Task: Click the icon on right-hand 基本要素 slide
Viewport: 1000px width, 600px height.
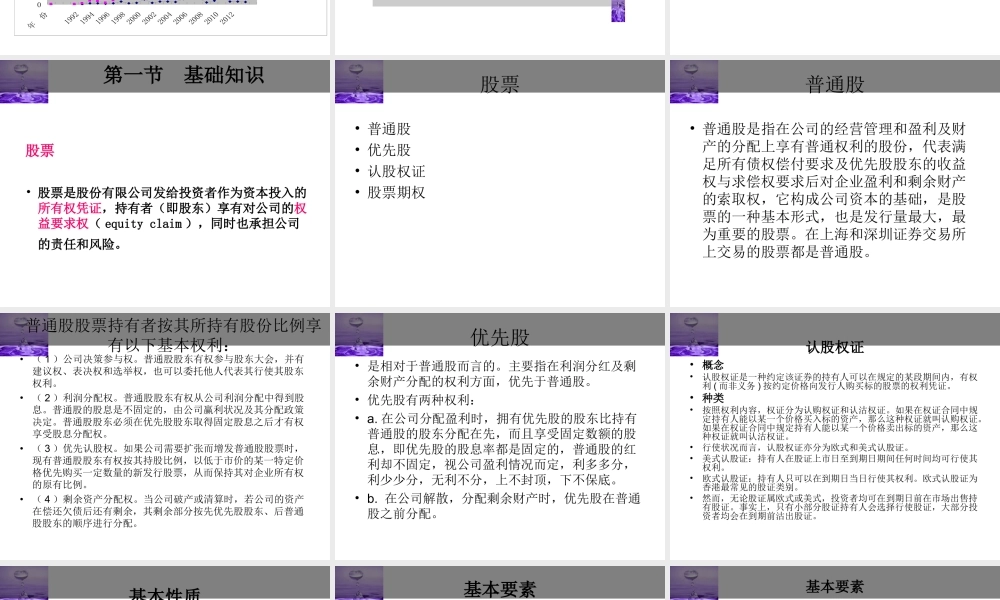Action: 694,582
